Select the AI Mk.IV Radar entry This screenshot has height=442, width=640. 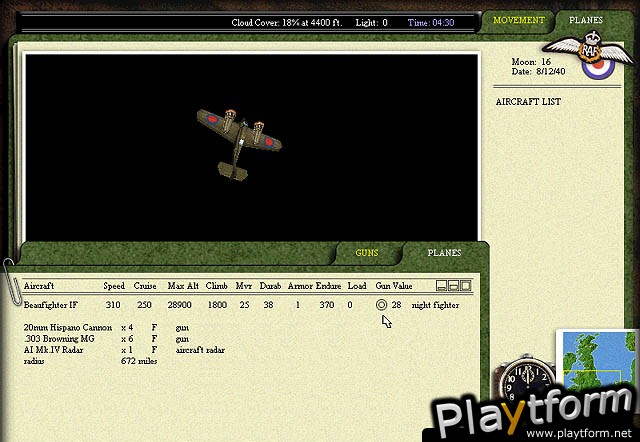(x=53, y=350)
